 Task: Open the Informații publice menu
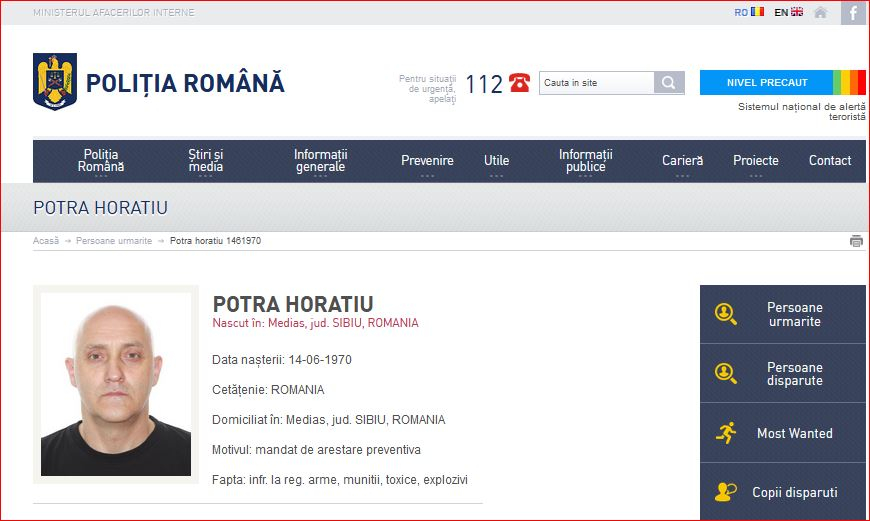[x=585, y=161]
